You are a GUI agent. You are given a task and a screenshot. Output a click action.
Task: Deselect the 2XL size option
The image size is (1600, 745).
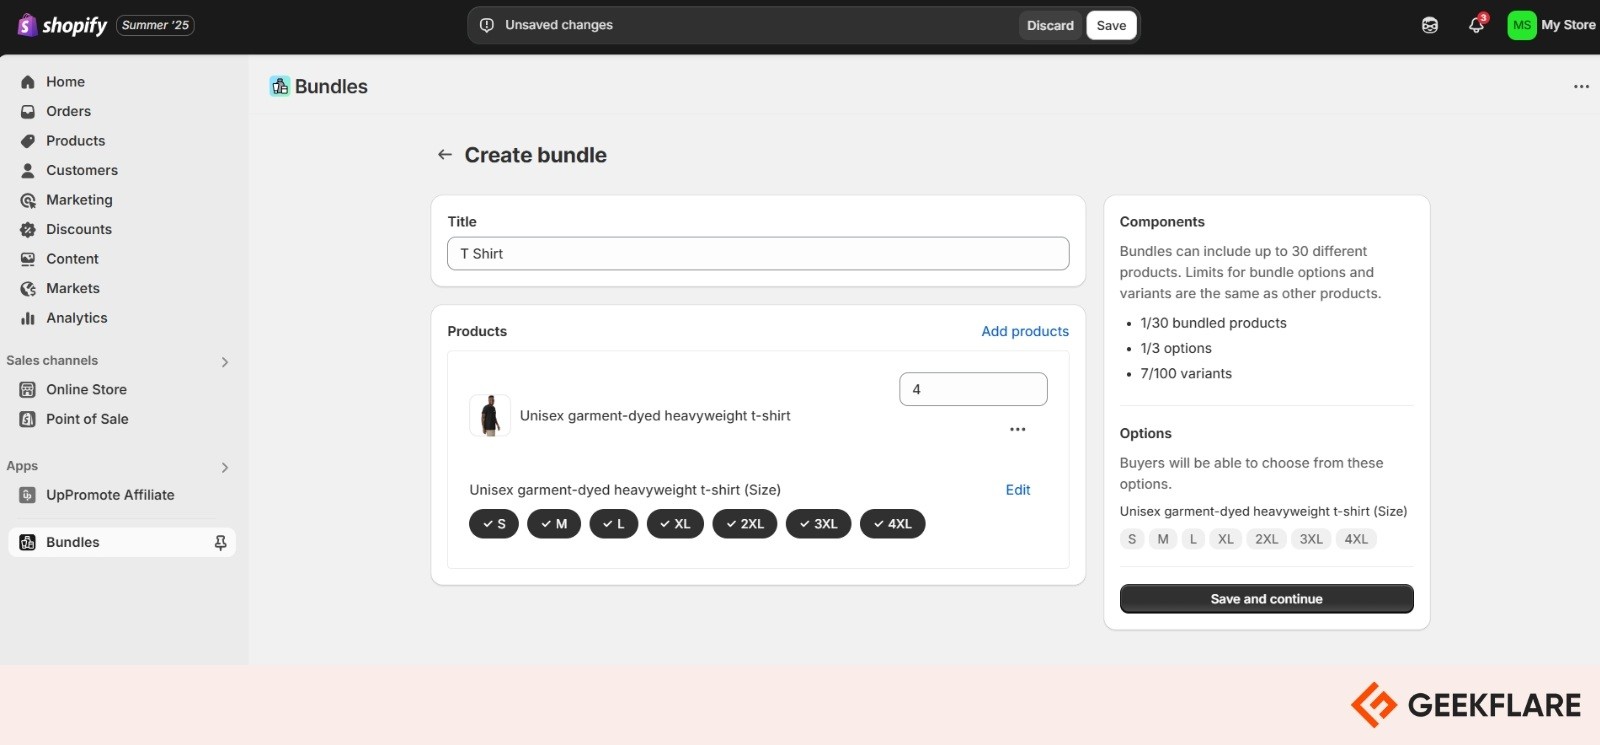745,524
